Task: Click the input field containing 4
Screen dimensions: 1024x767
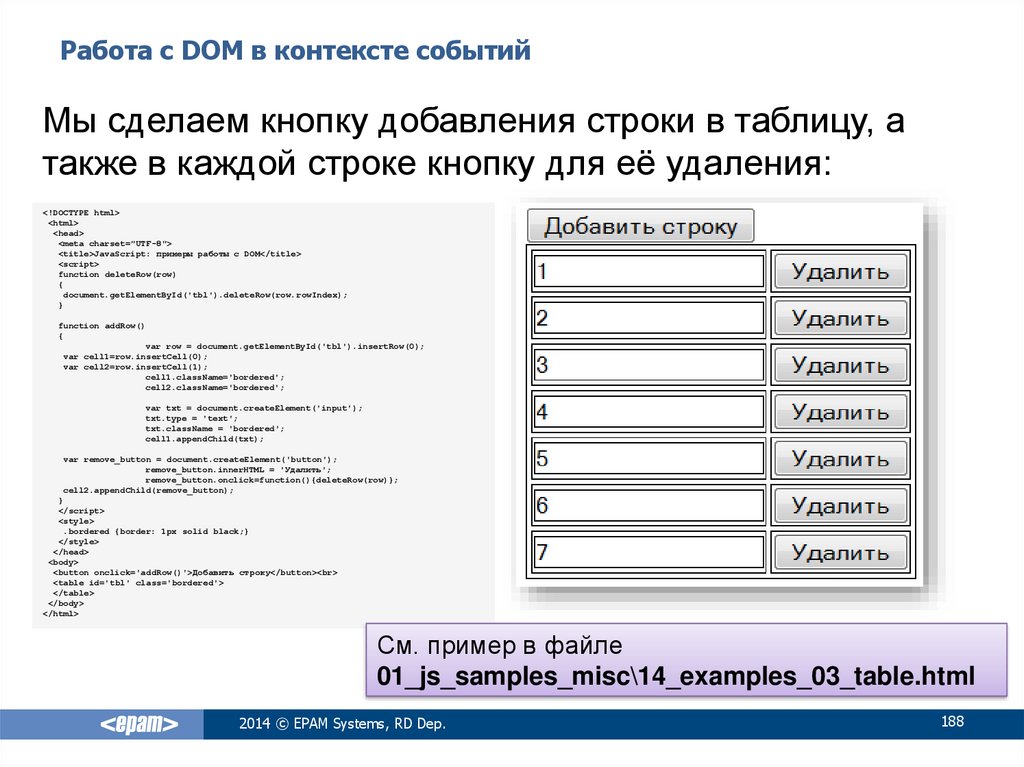Action: pos(648,412)
